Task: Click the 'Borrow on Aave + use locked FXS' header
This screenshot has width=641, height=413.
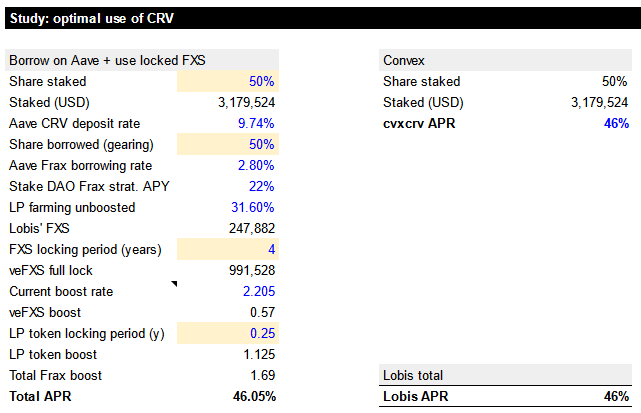Action: coord(142,60)
